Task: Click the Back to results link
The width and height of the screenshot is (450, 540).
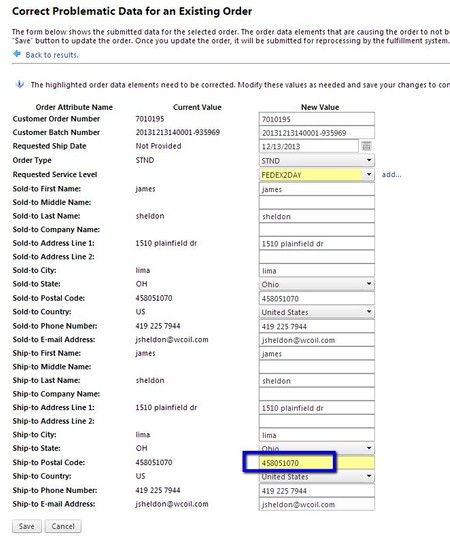Action: coord(52,55)
